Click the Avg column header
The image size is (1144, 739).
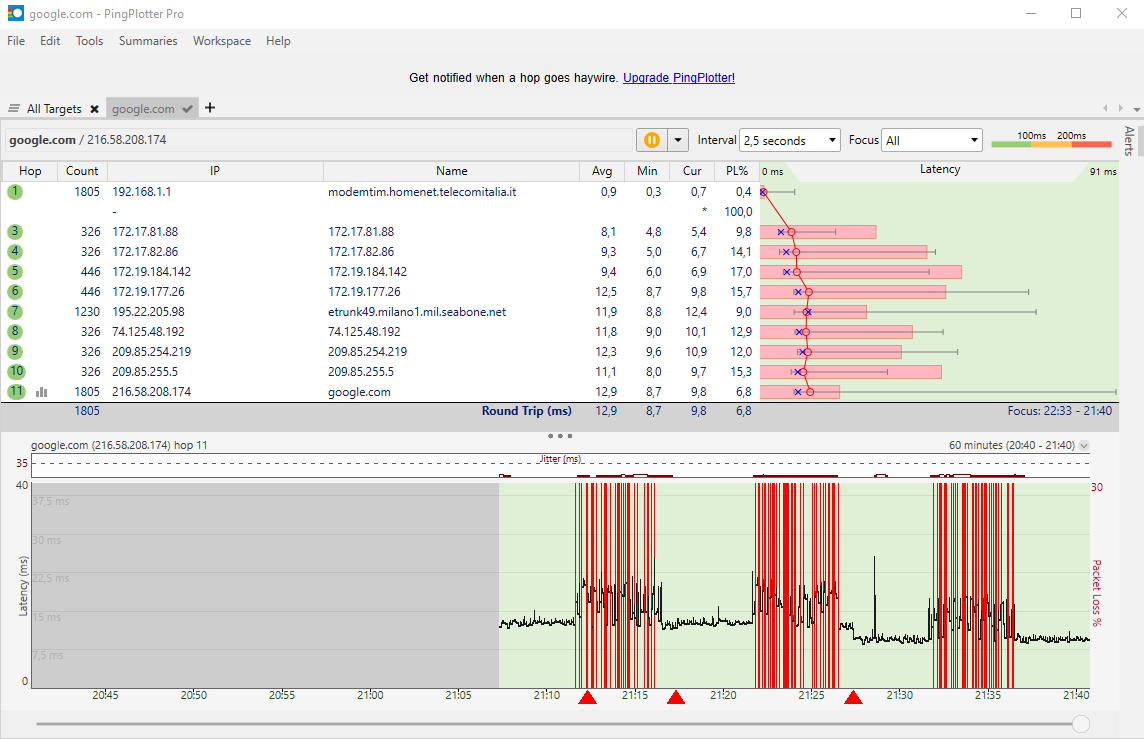point(602,171)
